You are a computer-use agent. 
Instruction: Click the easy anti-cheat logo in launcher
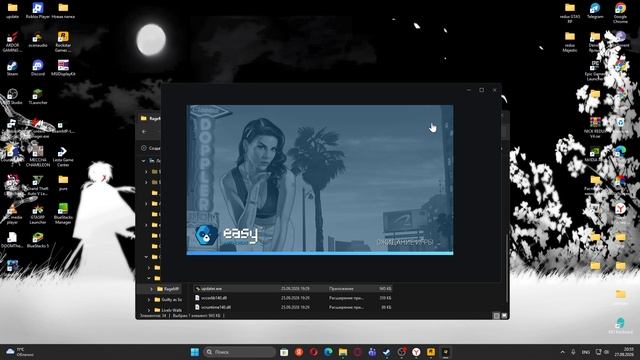[x=227, y=235]
